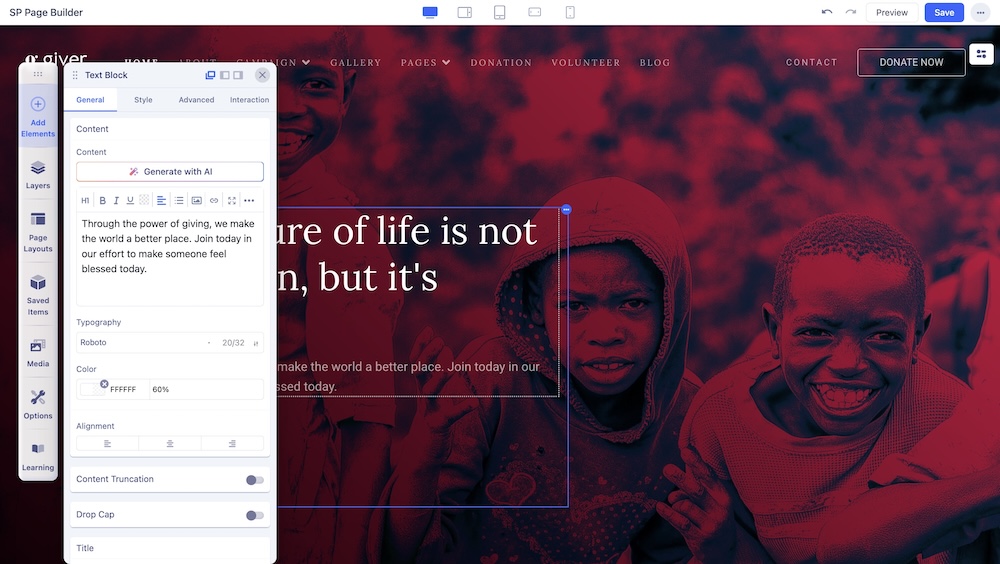Switch to laptop device view
Screen dimensions: 1000x564
pos(464,12)
